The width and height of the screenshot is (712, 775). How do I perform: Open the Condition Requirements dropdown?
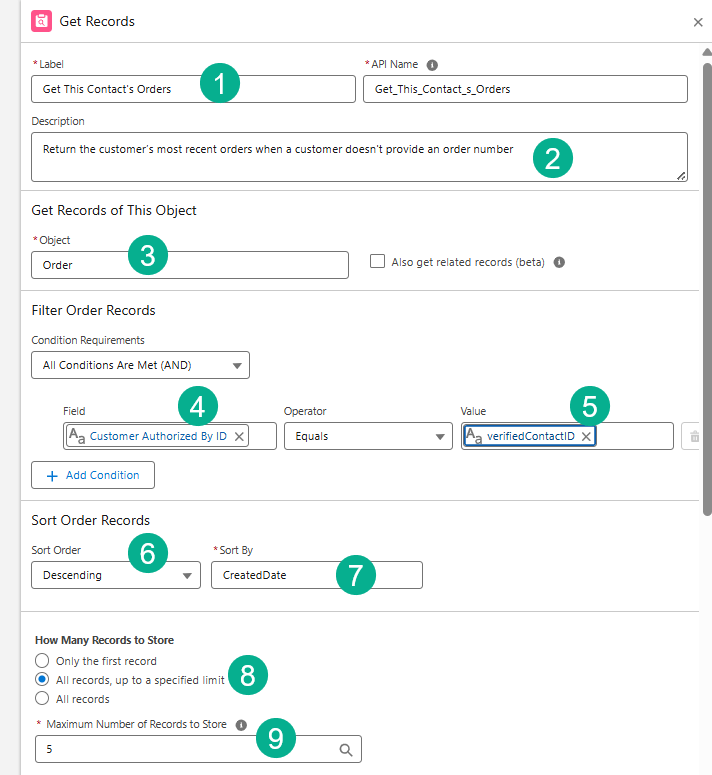140,366
